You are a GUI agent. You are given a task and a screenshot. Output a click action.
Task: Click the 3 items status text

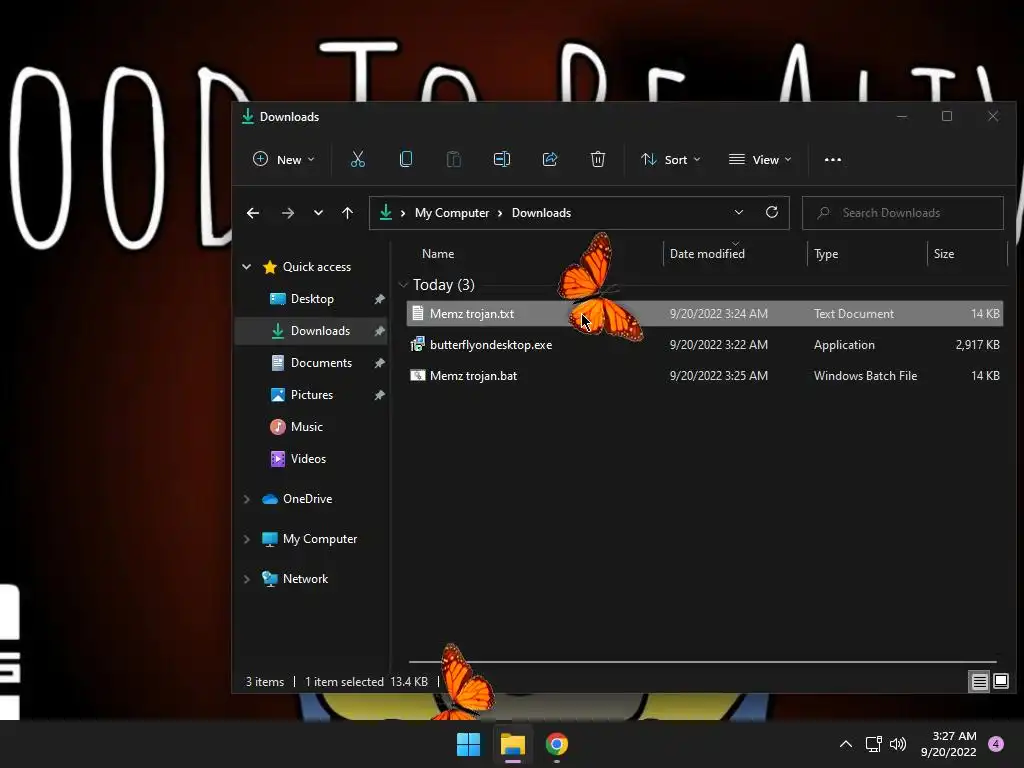pos(264,682)
